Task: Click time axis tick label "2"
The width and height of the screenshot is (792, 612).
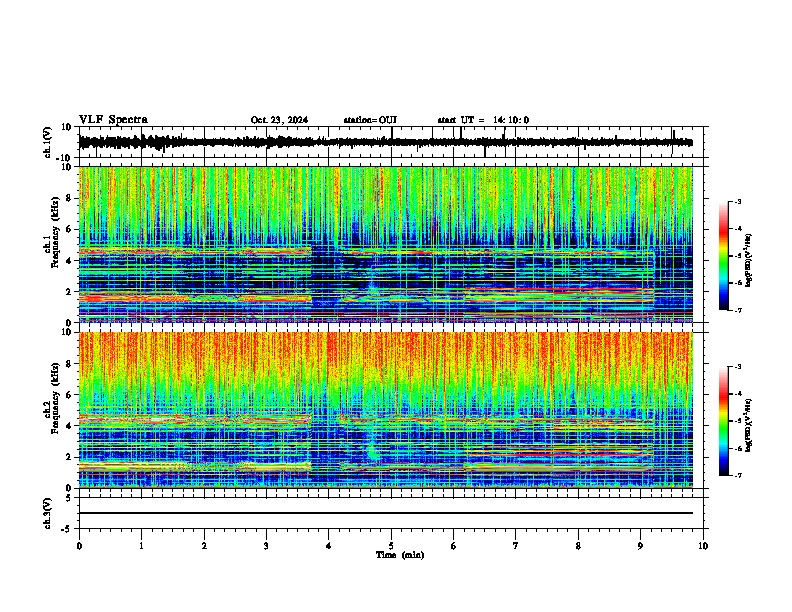Action: point(204,546)
